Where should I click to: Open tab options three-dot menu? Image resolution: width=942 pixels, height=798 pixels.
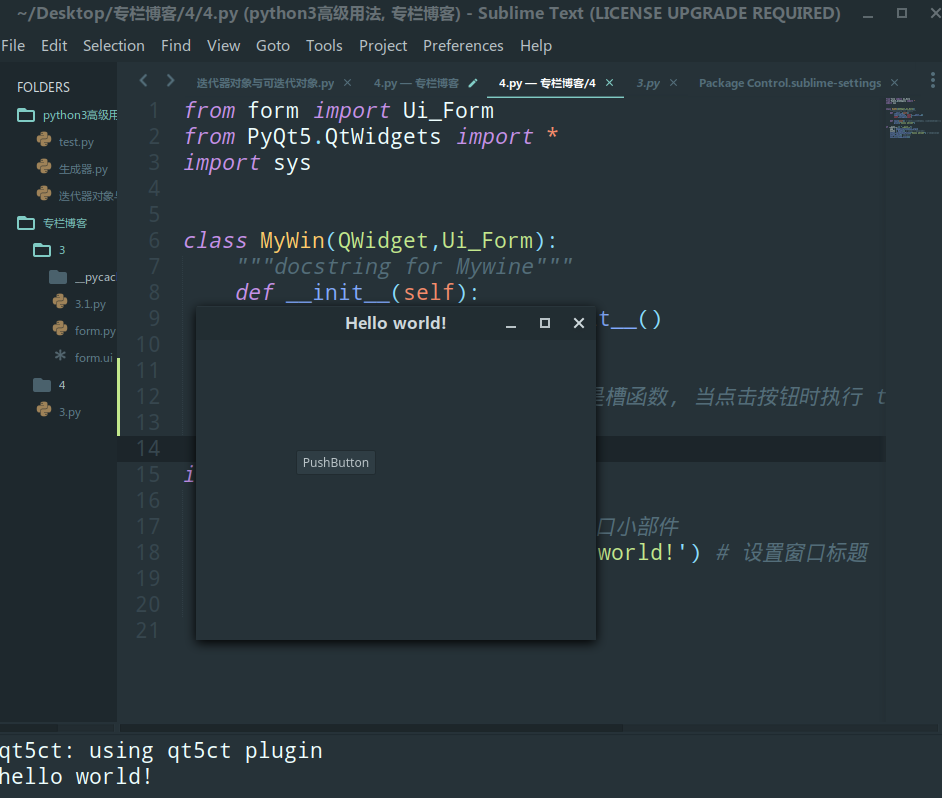point(932,81)
